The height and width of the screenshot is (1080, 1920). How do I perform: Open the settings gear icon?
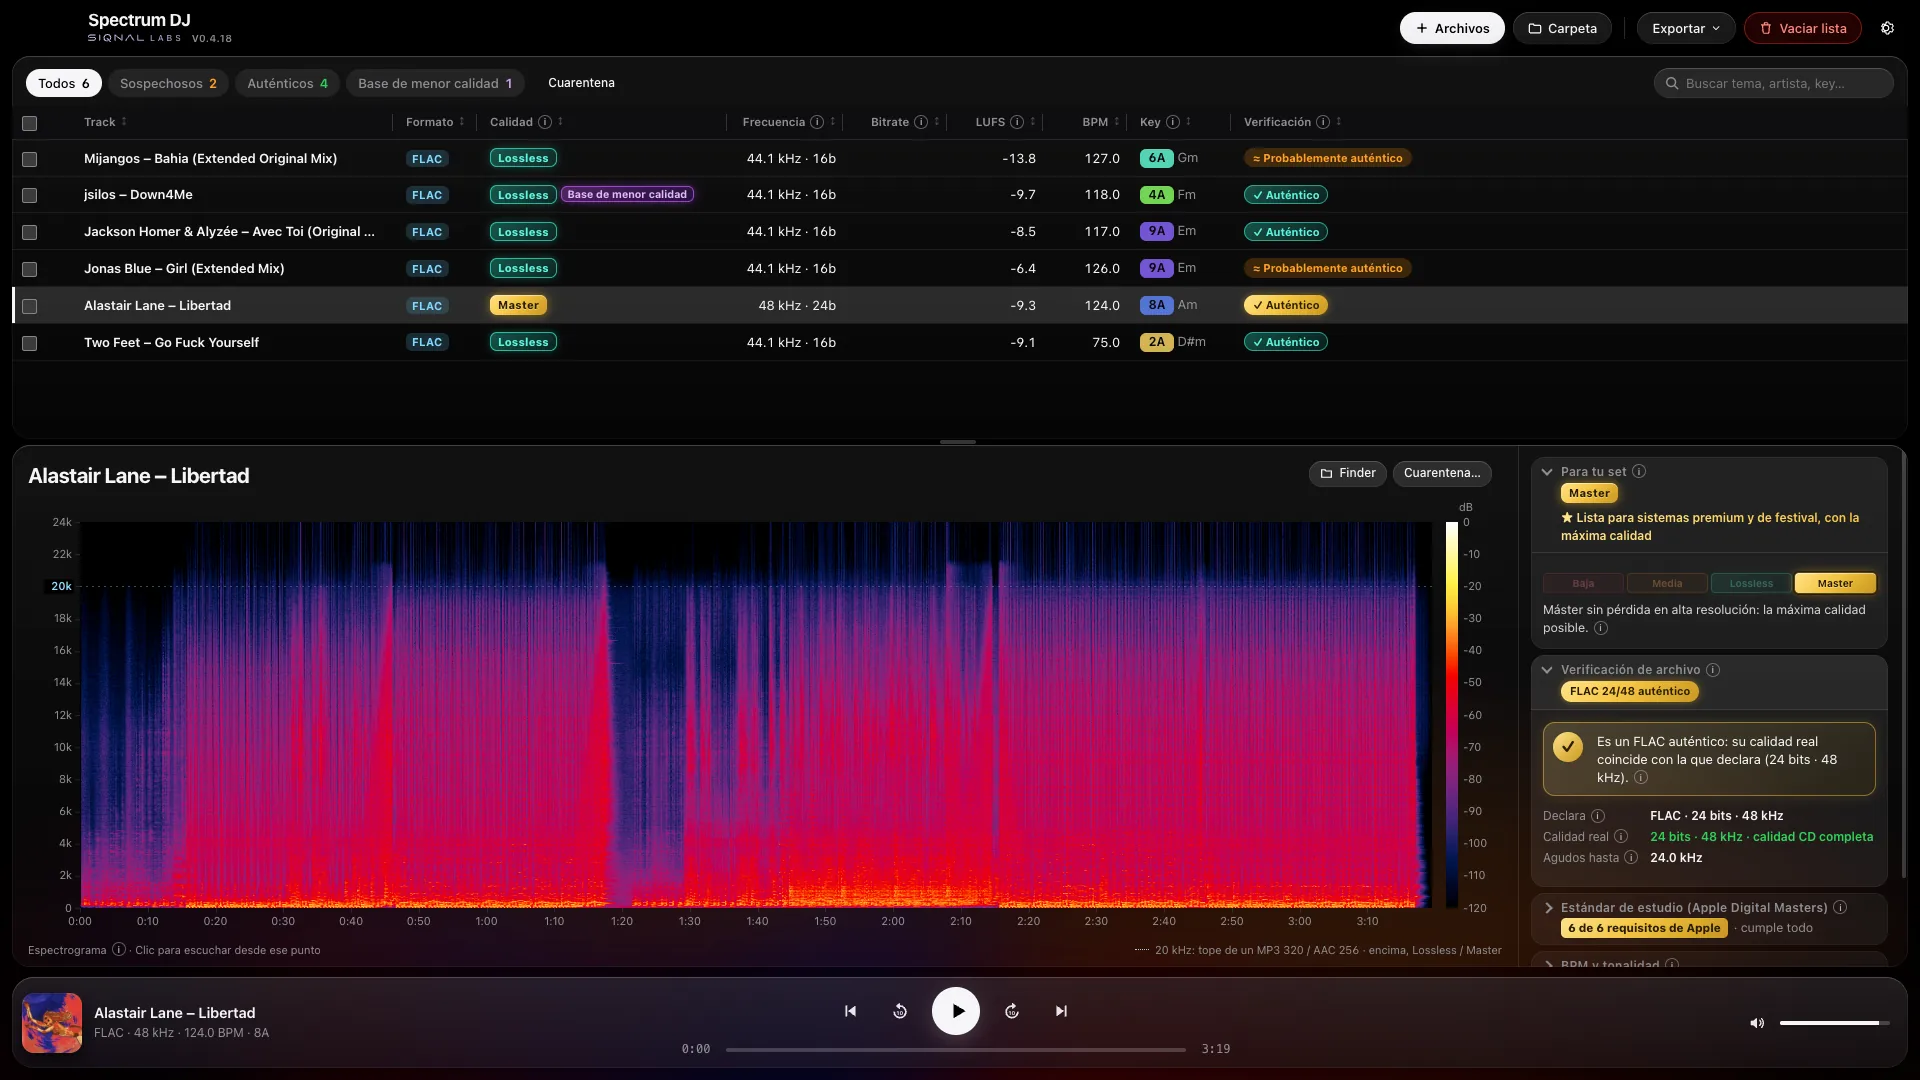1887,28
